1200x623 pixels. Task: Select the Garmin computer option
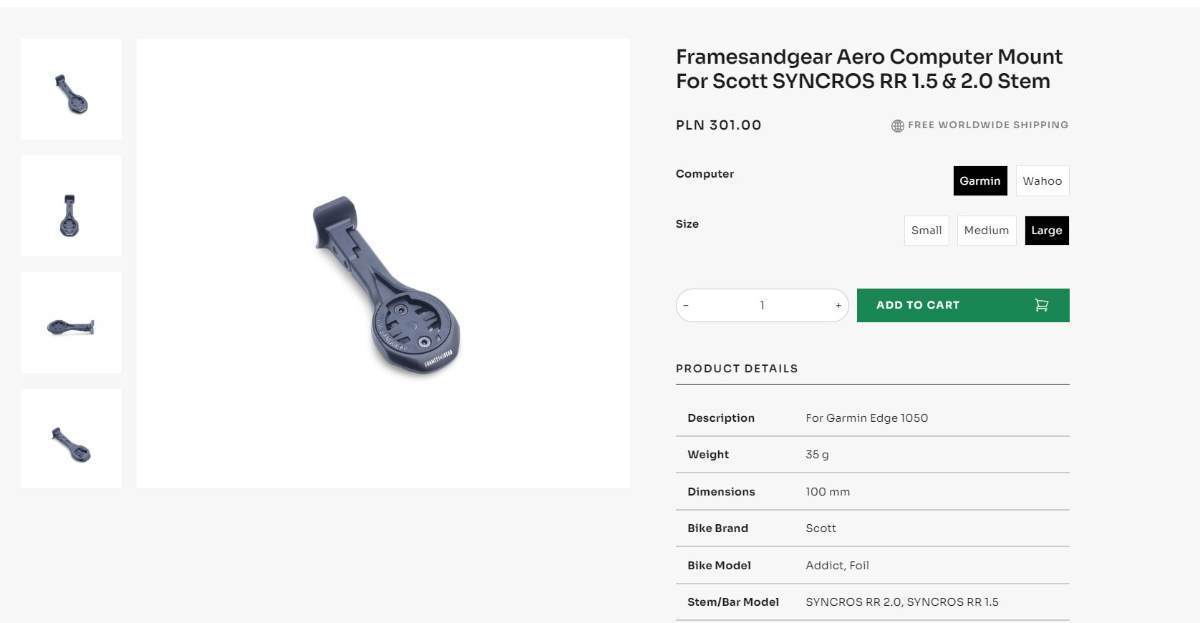point(980,181)
